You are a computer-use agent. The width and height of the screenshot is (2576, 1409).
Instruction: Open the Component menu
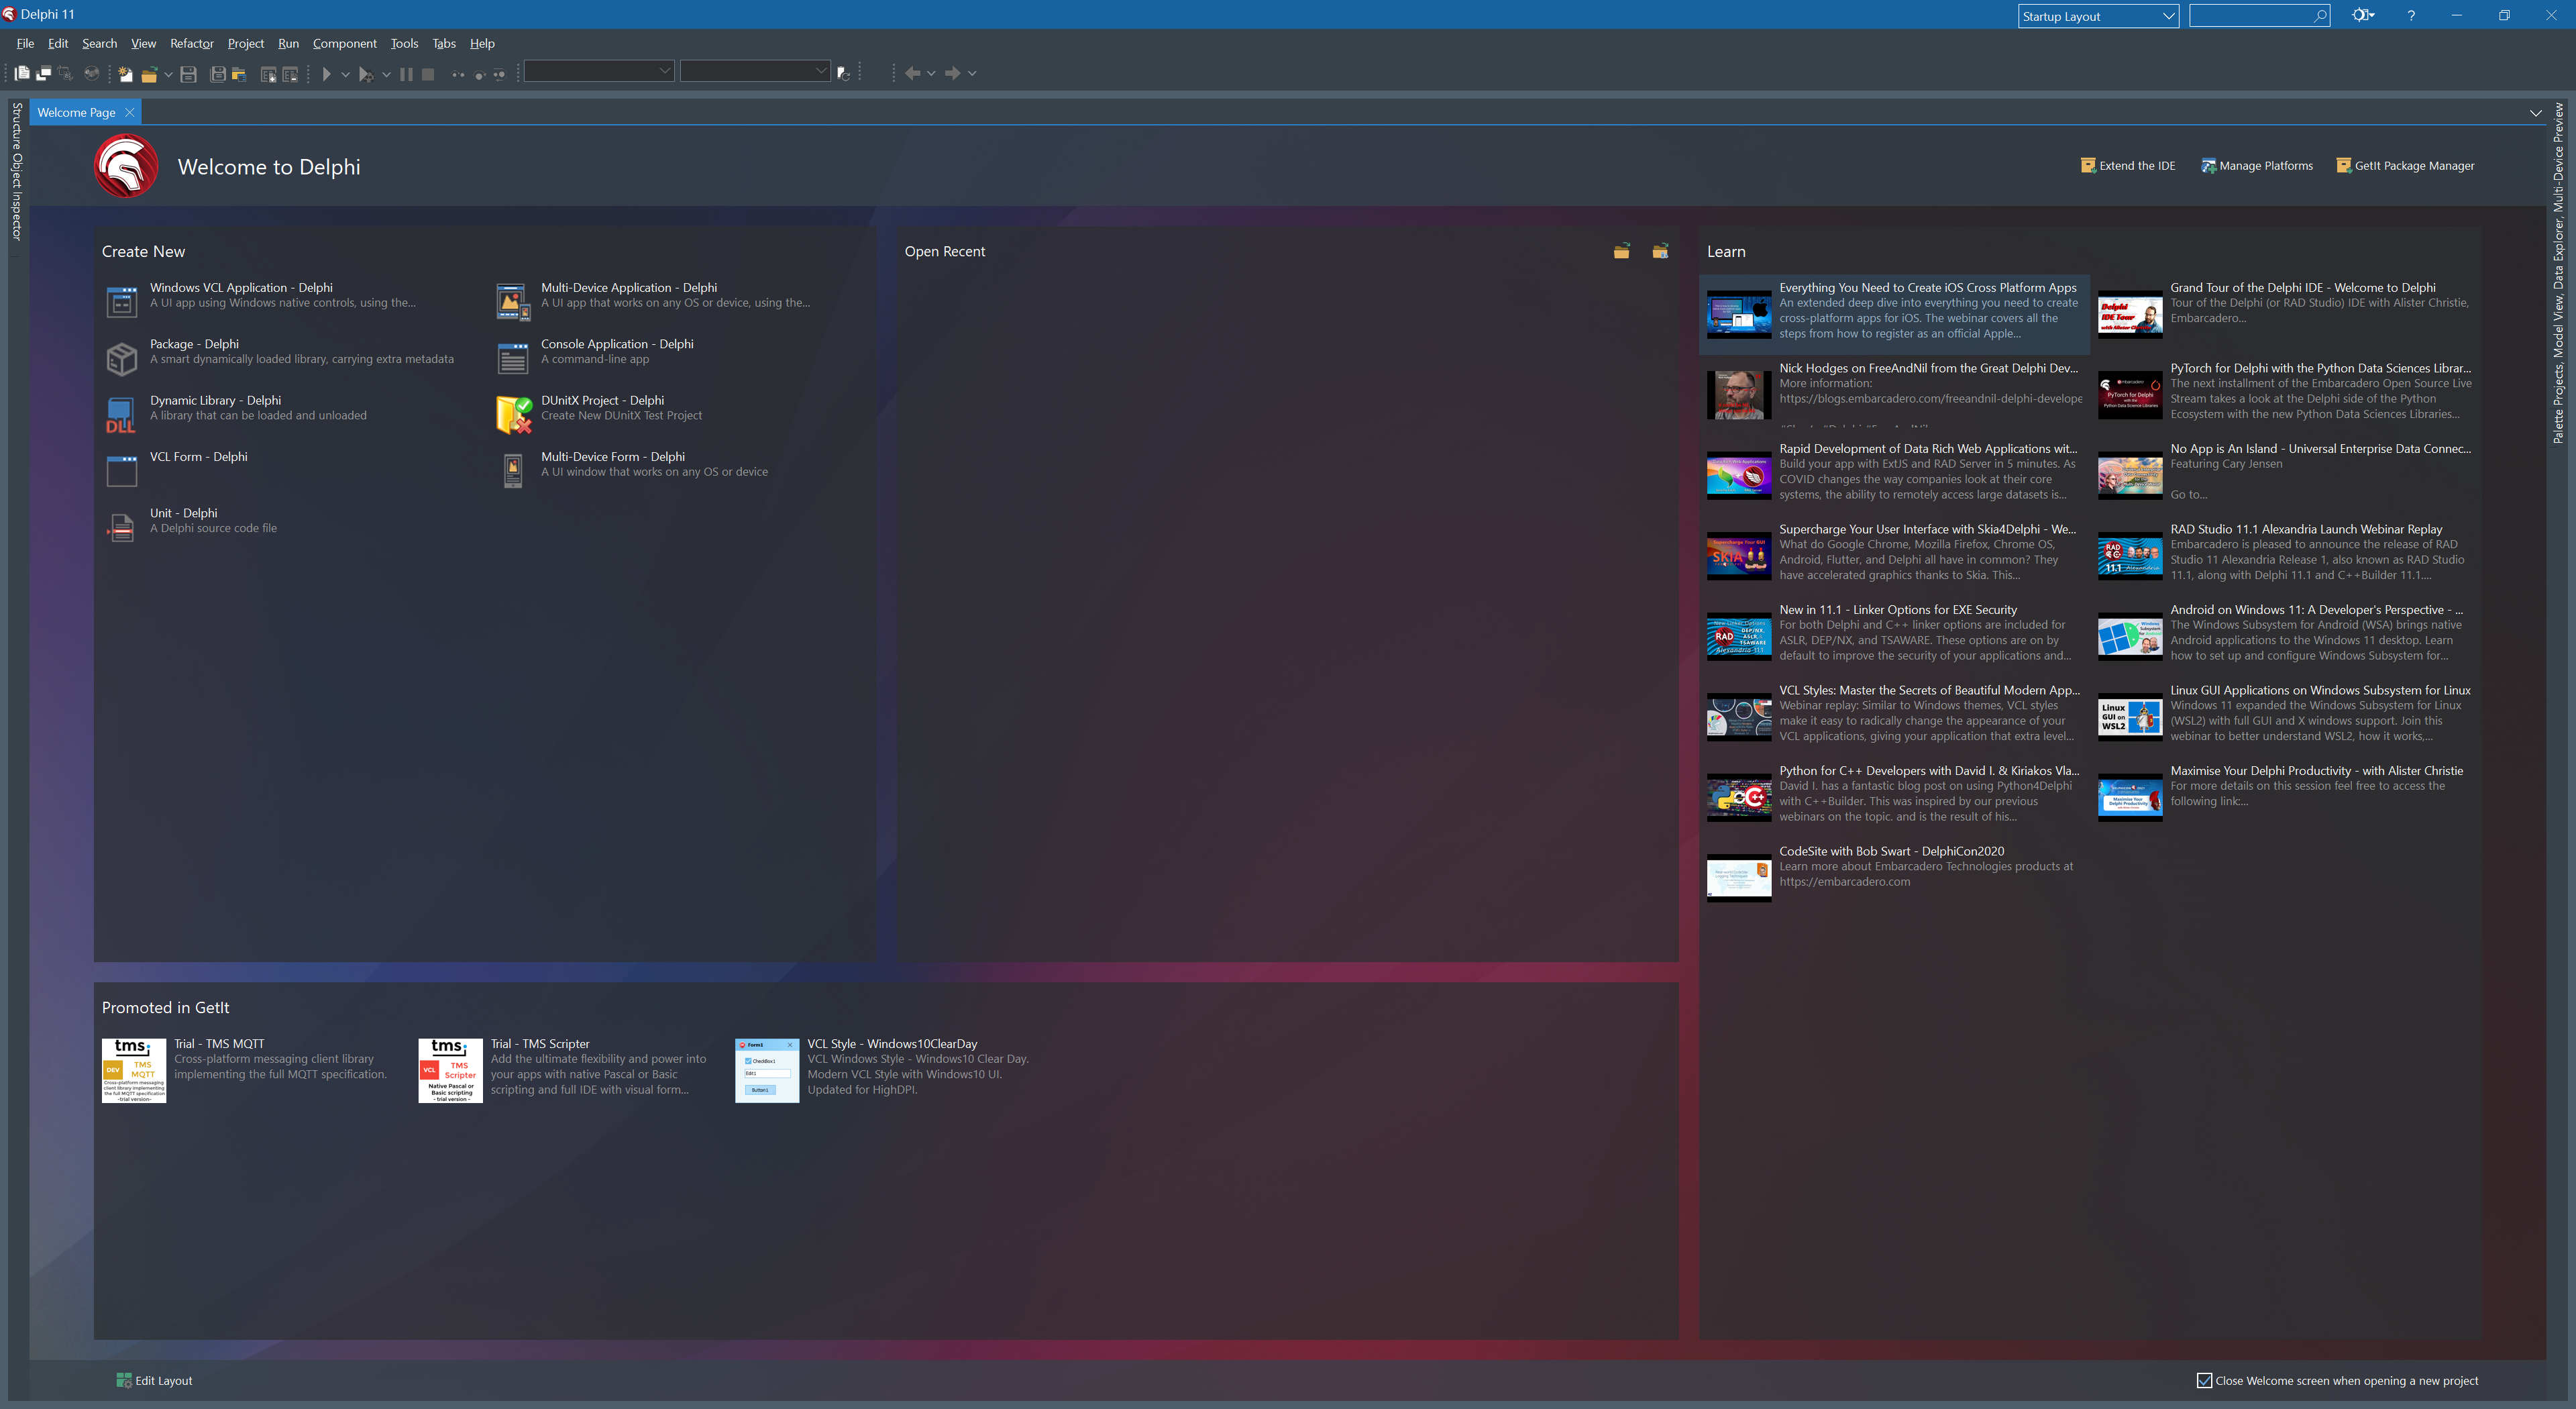[345, 43]
